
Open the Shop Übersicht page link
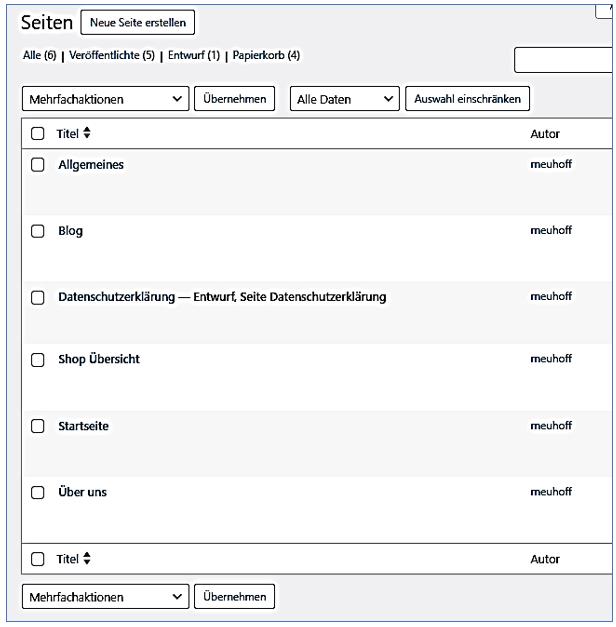[x=98, y=360]
